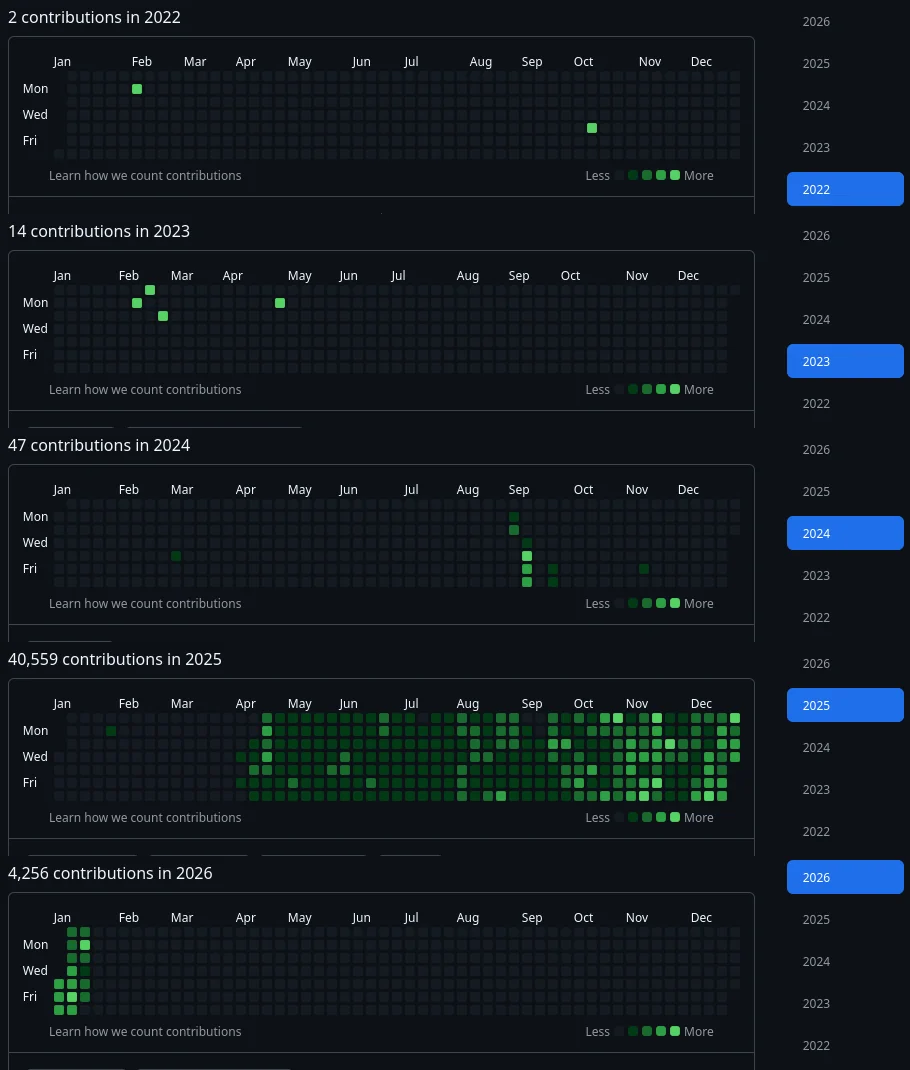Click the dark green March cell in 2024 graph

tap(176, 556)
